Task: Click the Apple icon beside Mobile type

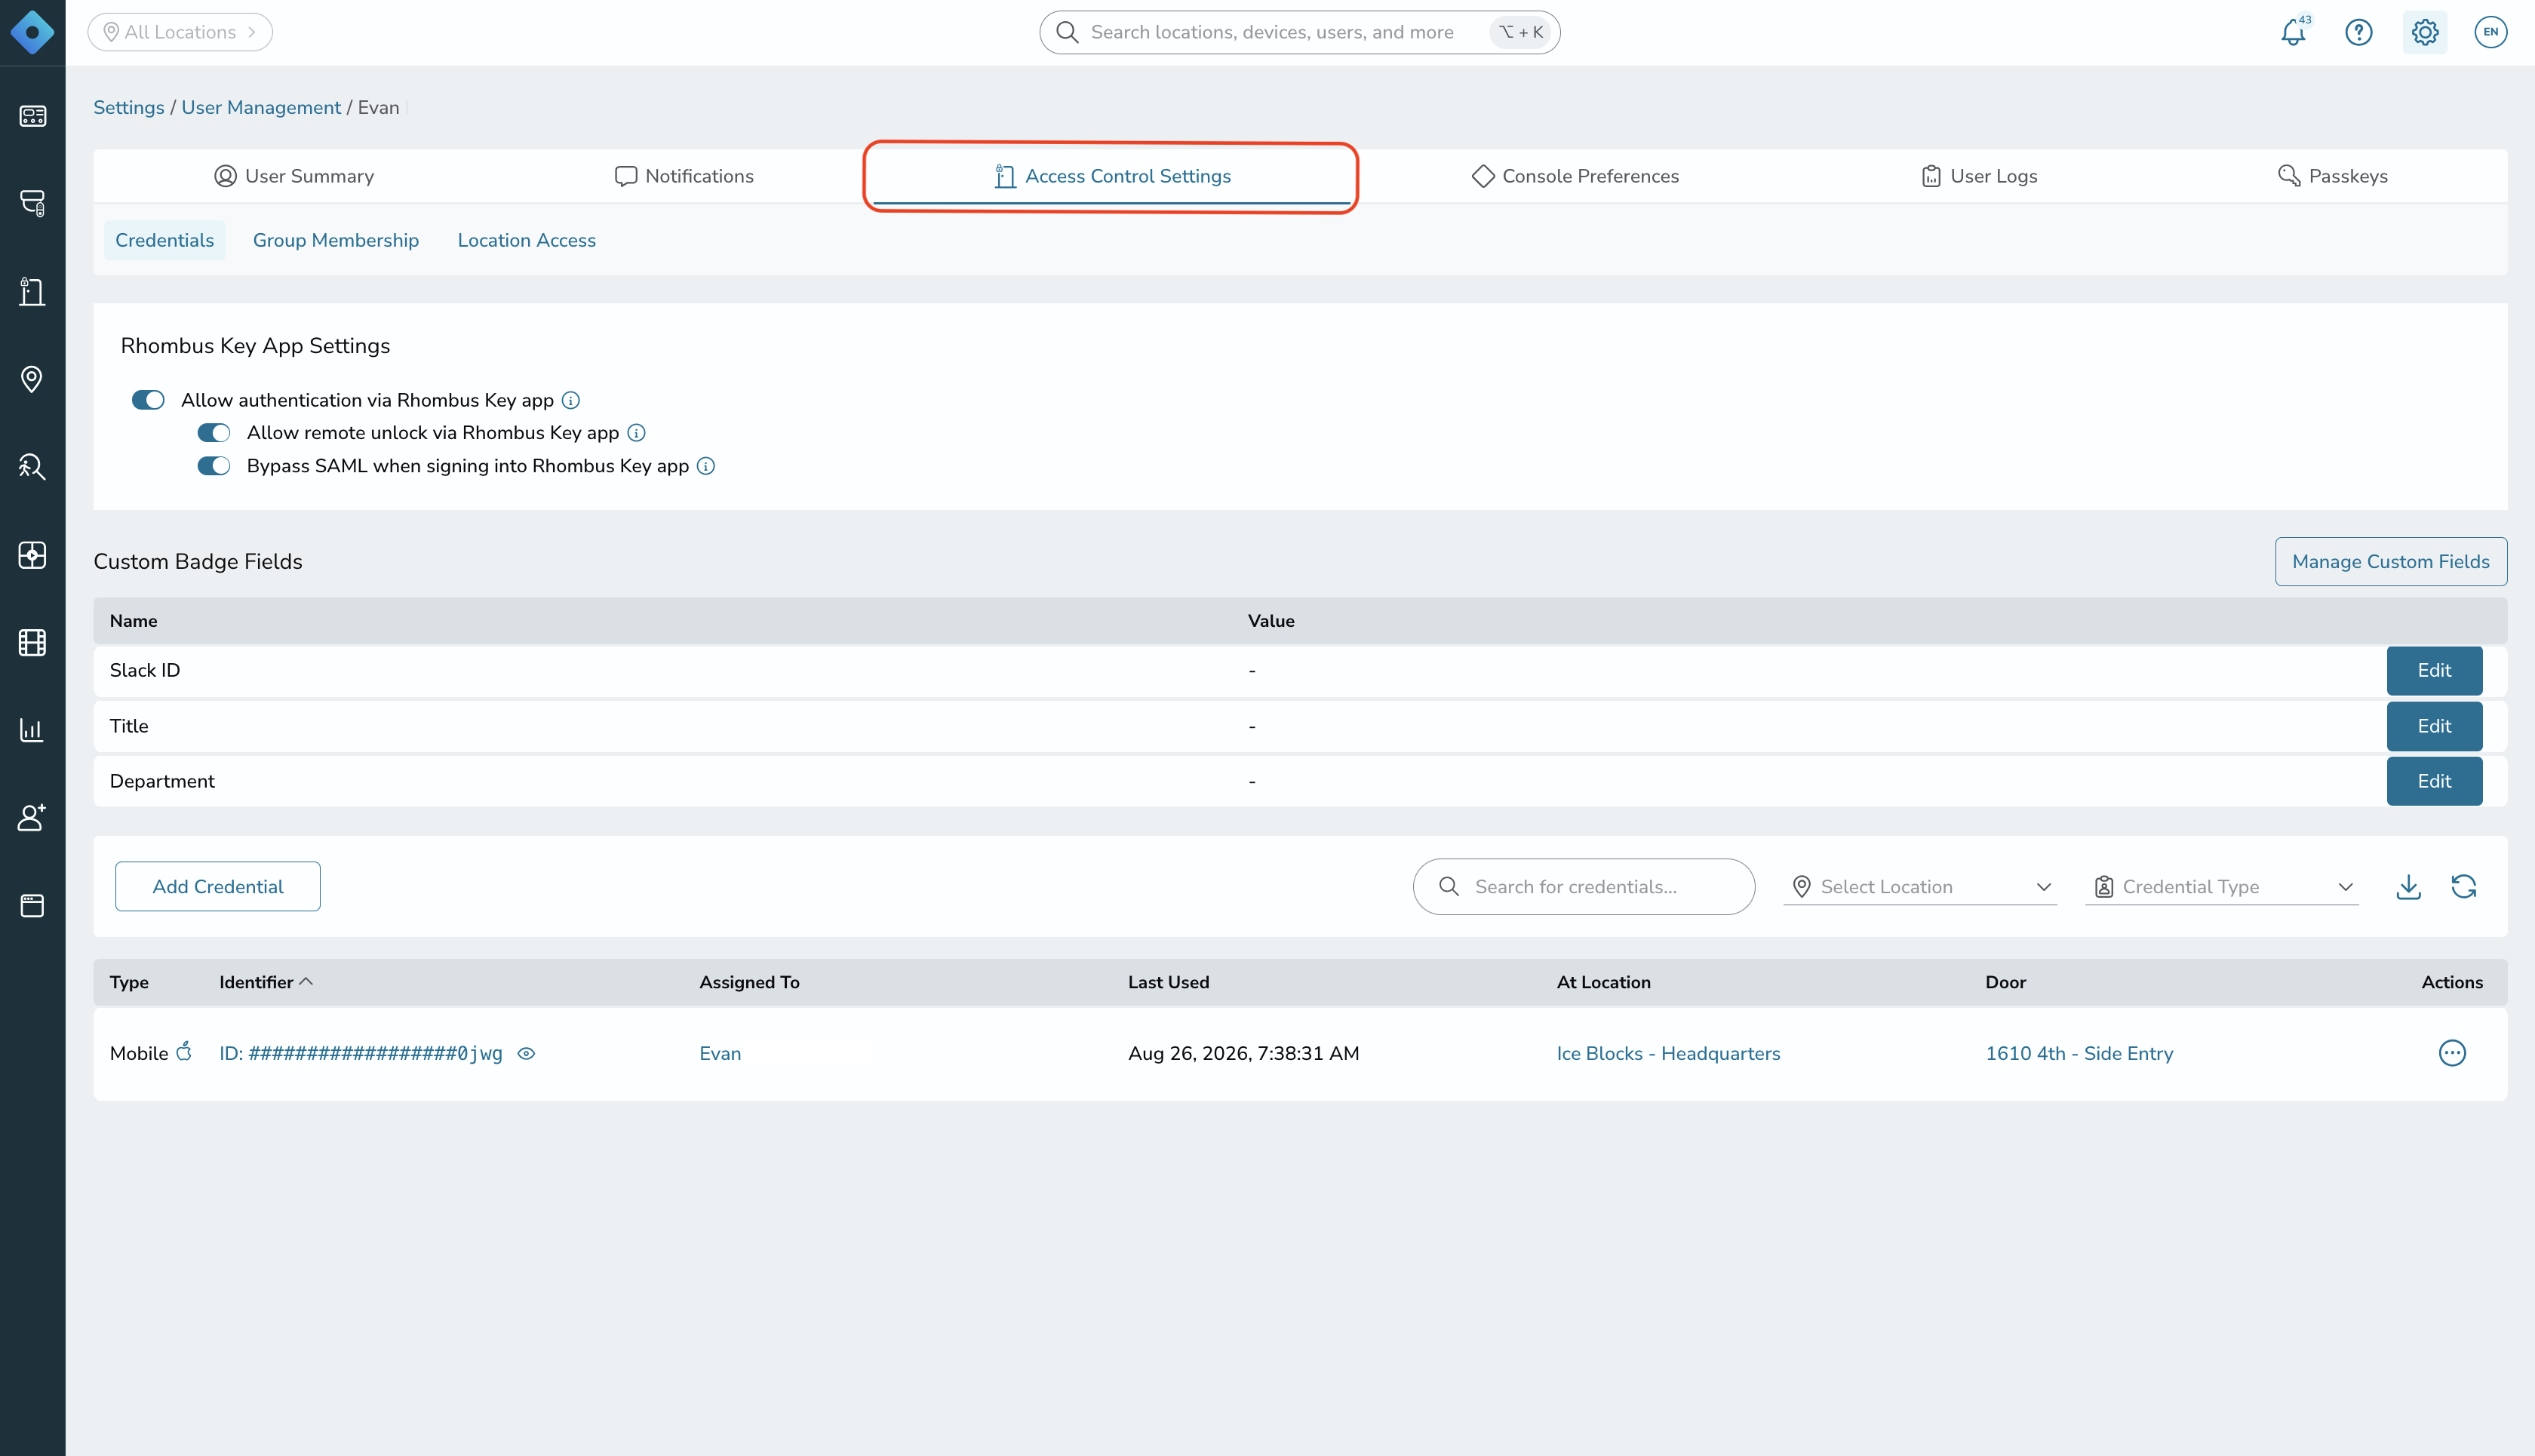Action: pos(184,1052)
